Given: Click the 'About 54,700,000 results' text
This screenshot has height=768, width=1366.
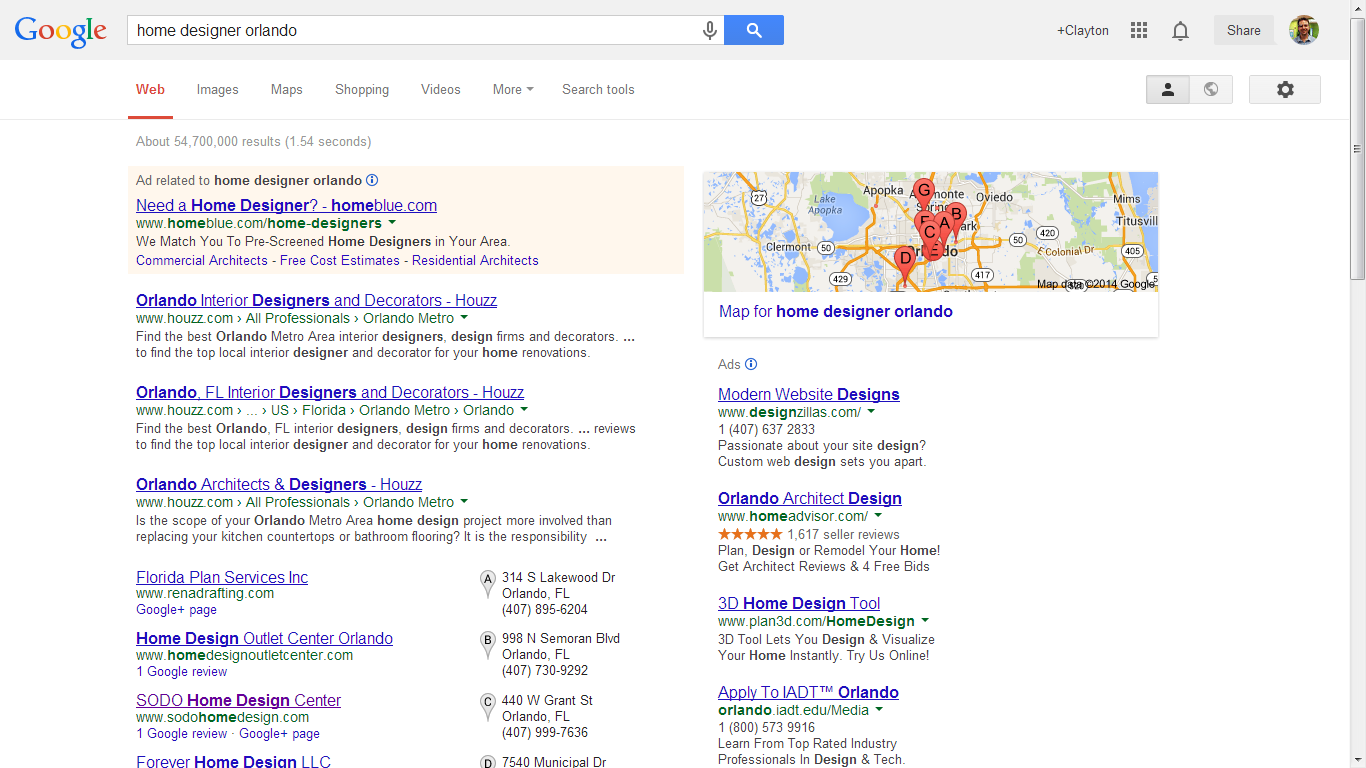Looking at the screenshot, I should tap(253, 141).
